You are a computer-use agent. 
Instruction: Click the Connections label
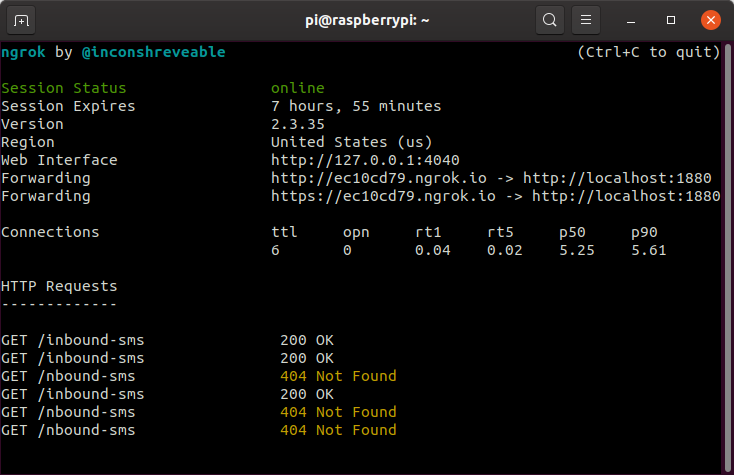(50, 232)
